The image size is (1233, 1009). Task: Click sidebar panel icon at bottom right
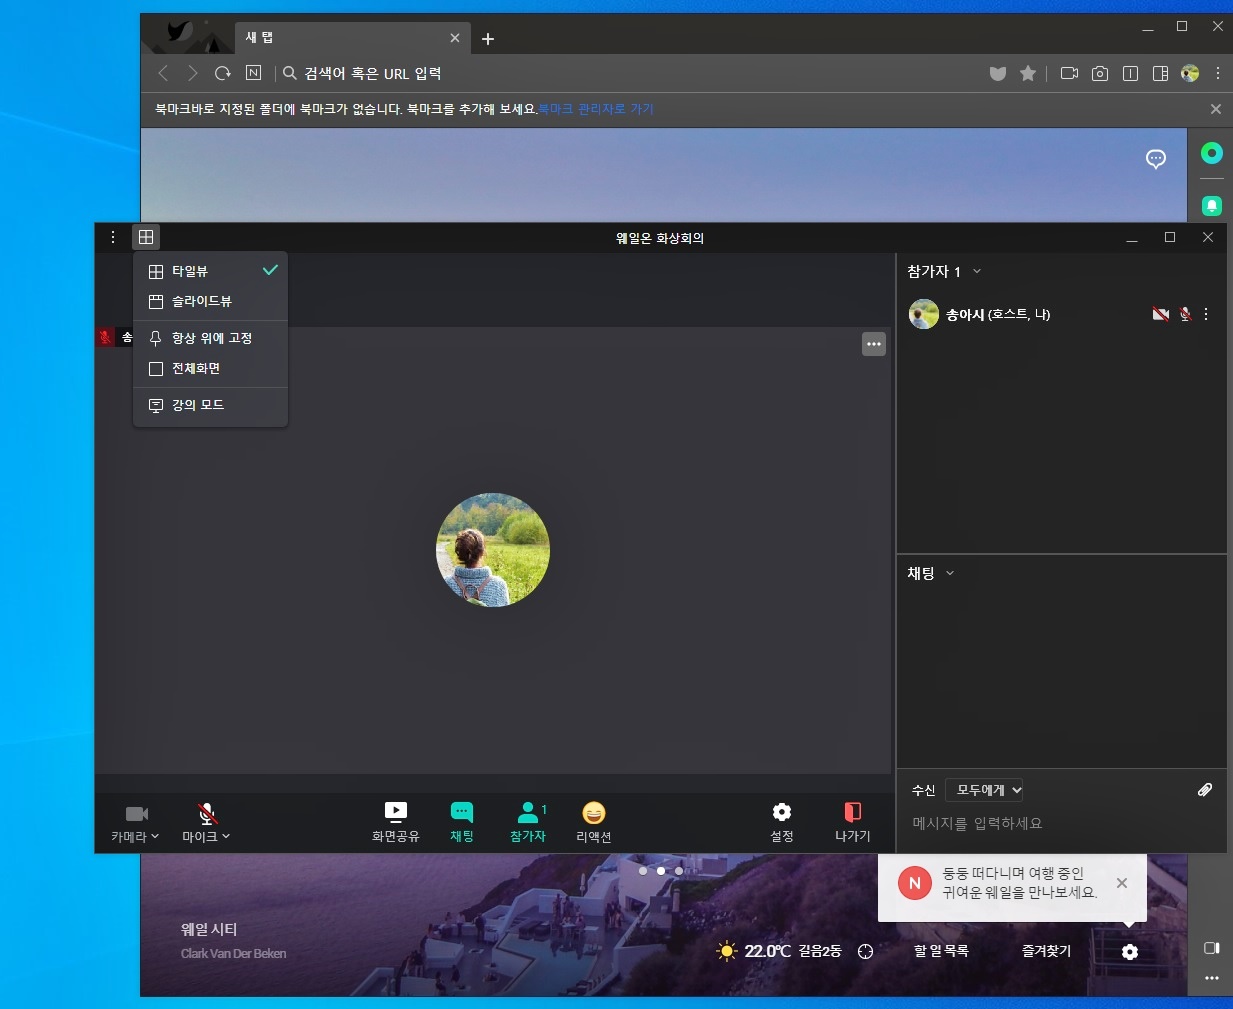pos(1212,948)
